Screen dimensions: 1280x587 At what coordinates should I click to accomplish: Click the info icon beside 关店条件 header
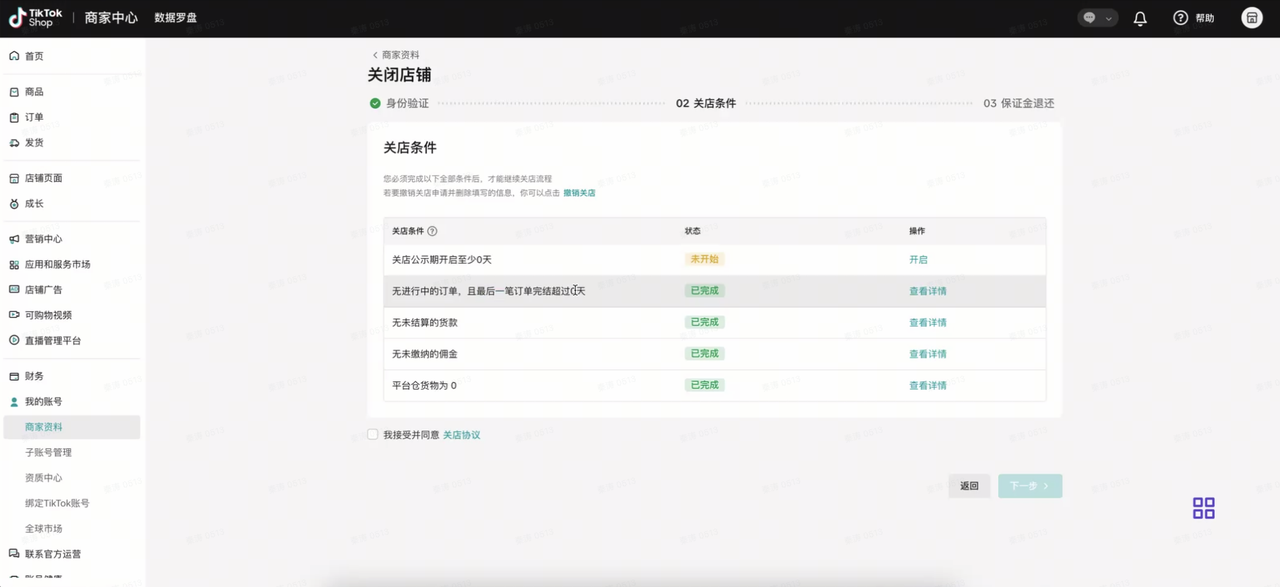[432, 231]
